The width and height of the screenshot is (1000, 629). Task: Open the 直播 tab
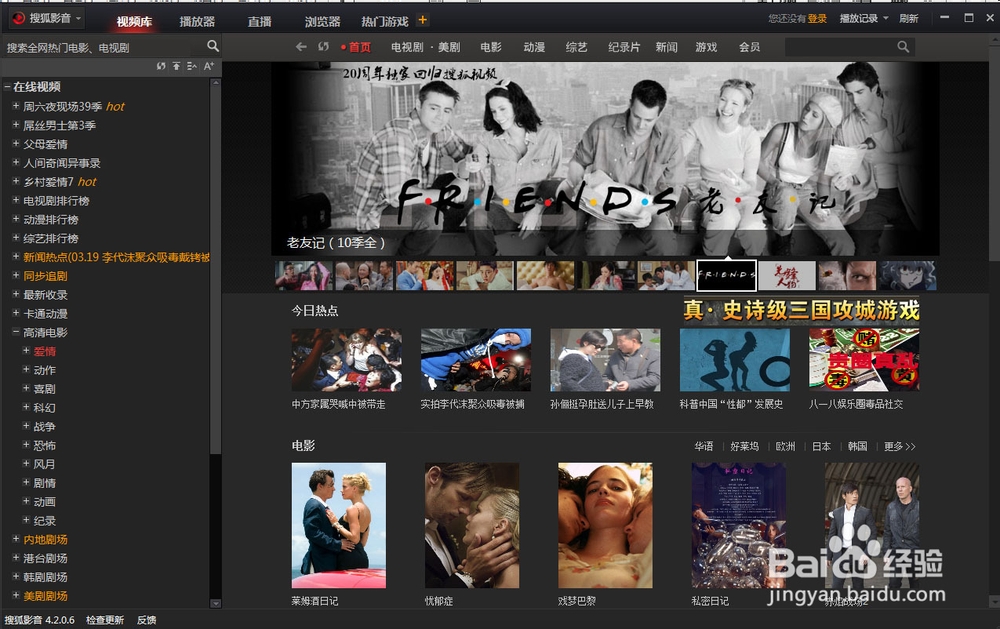[x=260, y=22]
